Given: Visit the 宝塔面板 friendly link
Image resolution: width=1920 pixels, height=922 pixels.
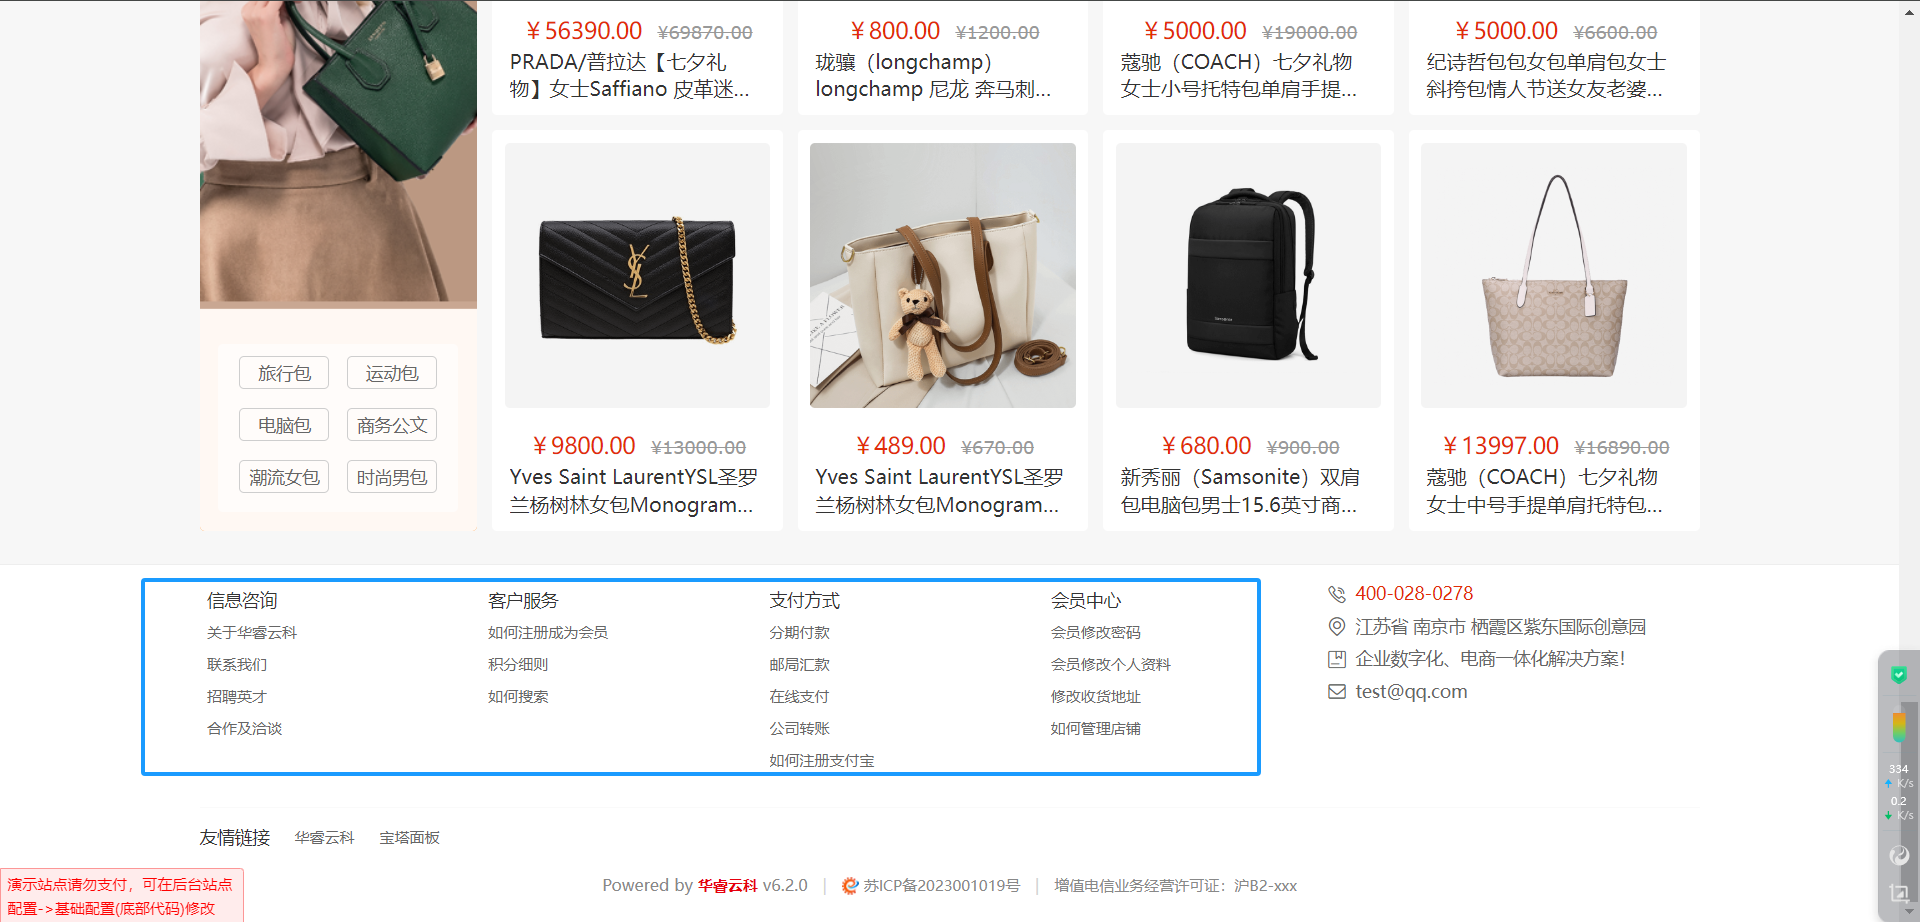Looking at the screenshot, I should [409, 838].
